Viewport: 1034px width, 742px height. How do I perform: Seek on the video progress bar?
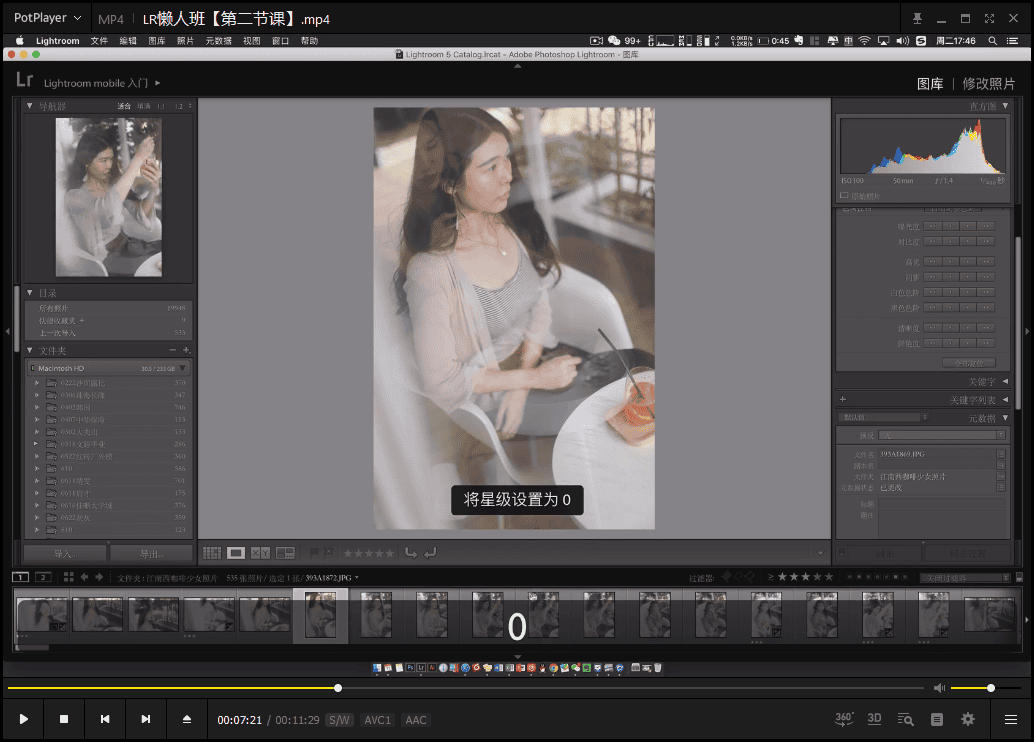coord(466,688)
